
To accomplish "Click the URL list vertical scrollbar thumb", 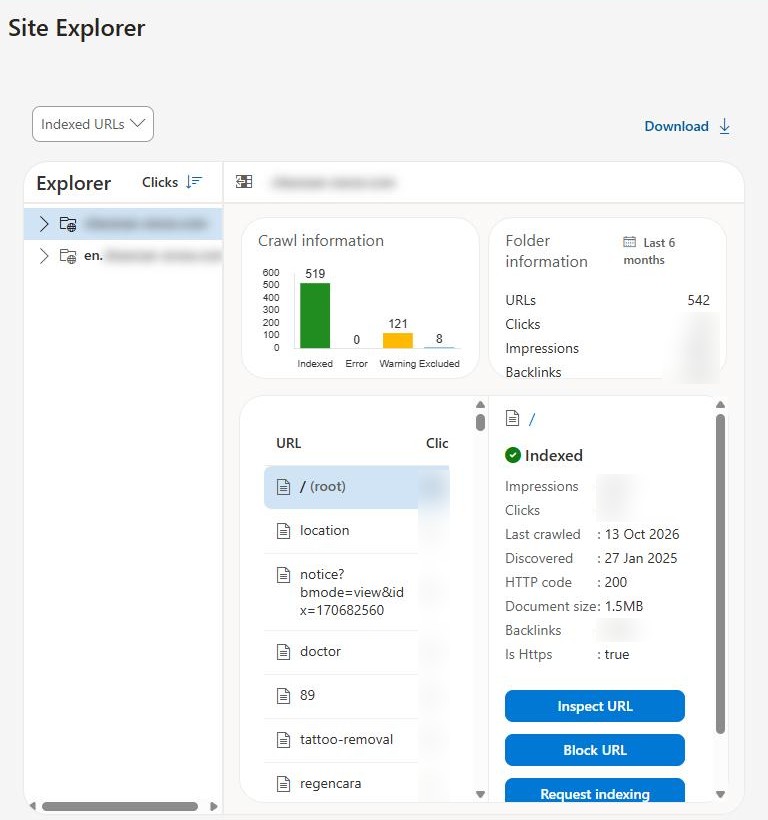I will point(480,422).
